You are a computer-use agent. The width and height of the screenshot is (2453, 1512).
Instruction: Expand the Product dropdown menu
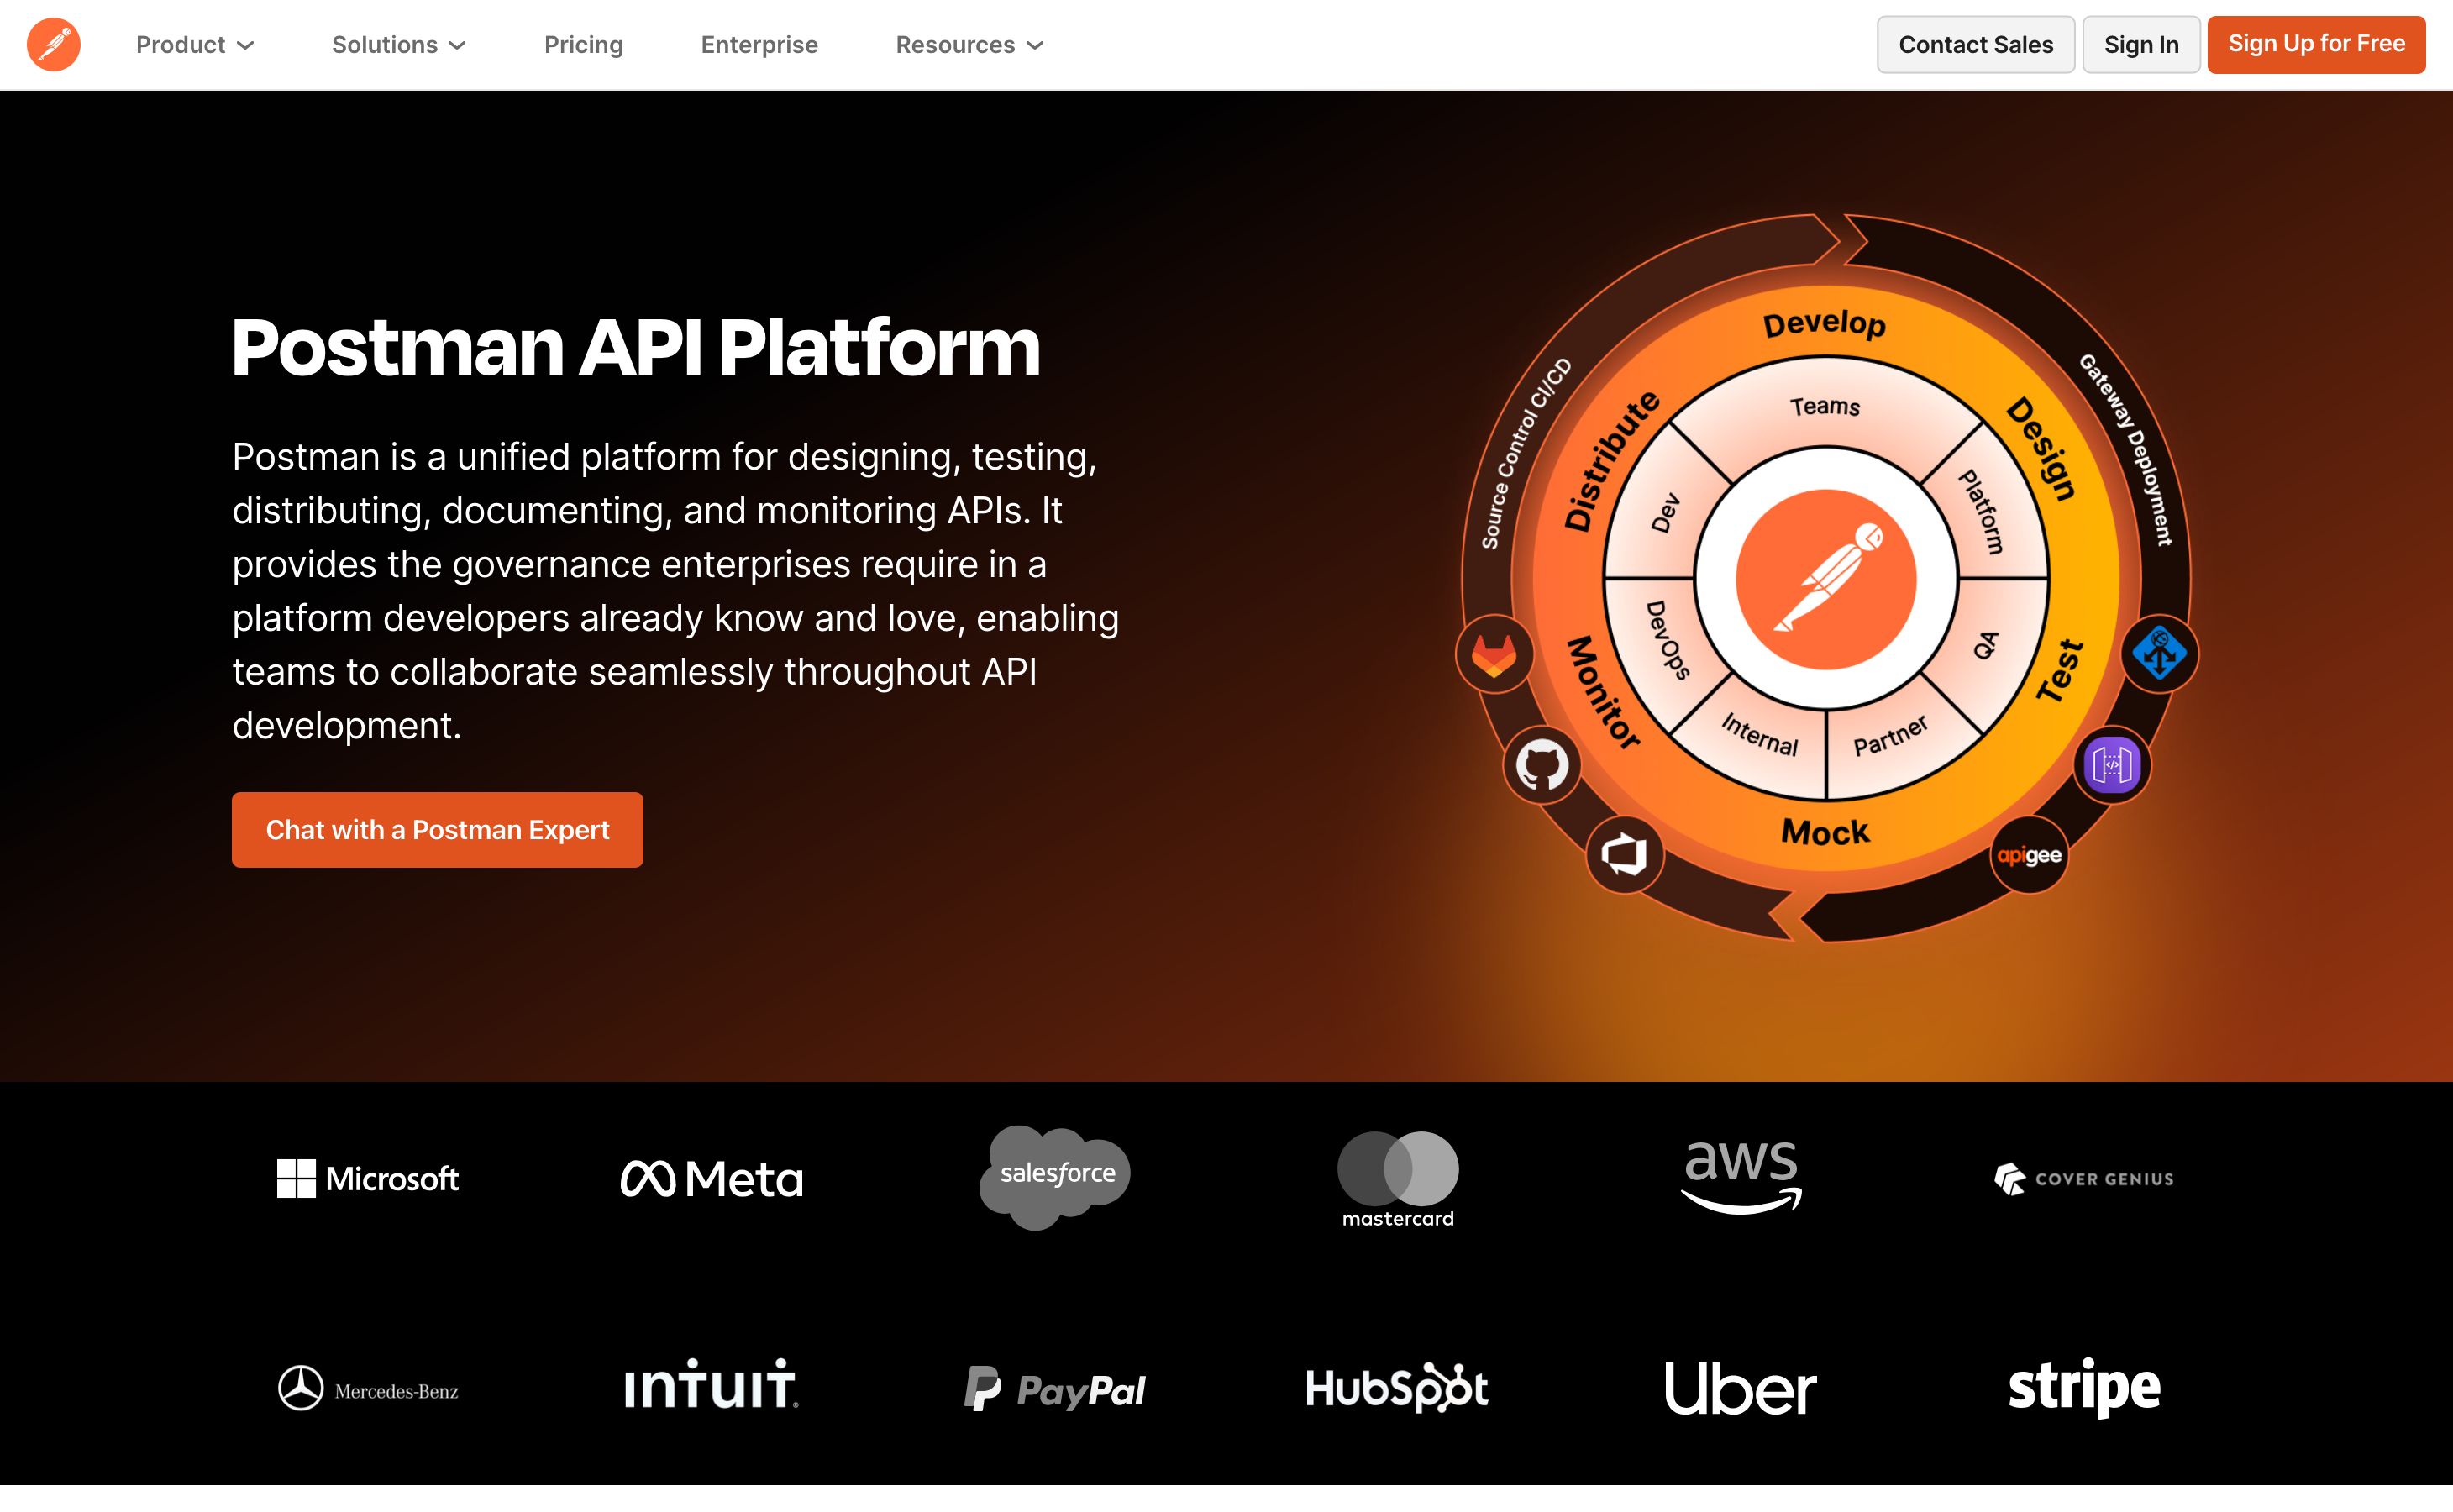click(195, 45)
